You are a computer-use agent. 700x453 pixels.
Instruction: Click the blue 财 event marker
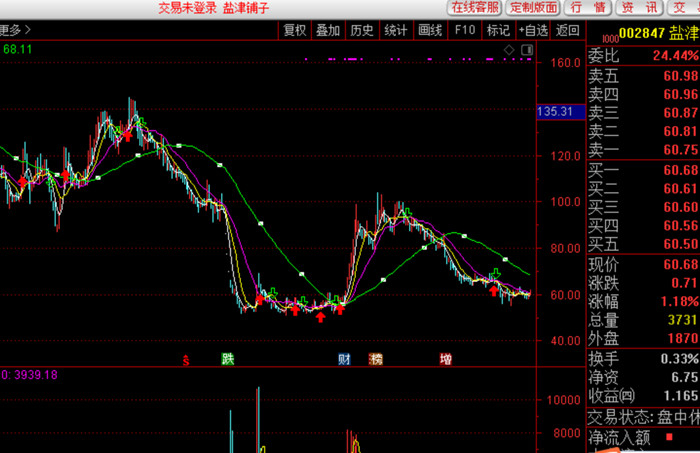(344, 359)
